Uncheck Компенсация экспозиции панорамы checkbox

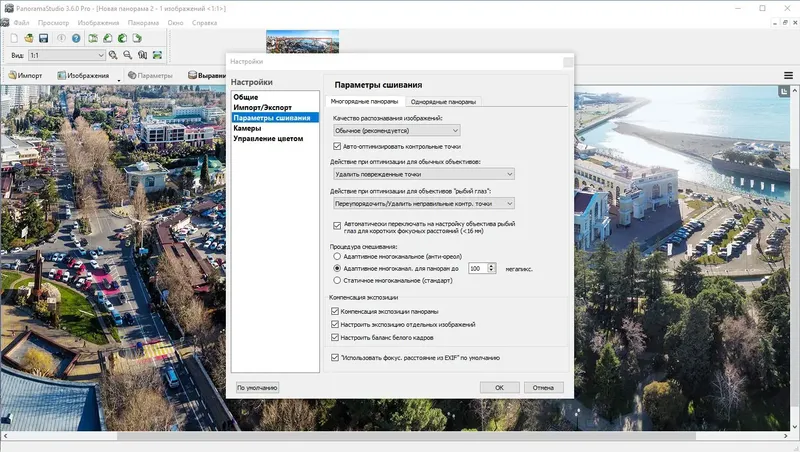[335, 311]
